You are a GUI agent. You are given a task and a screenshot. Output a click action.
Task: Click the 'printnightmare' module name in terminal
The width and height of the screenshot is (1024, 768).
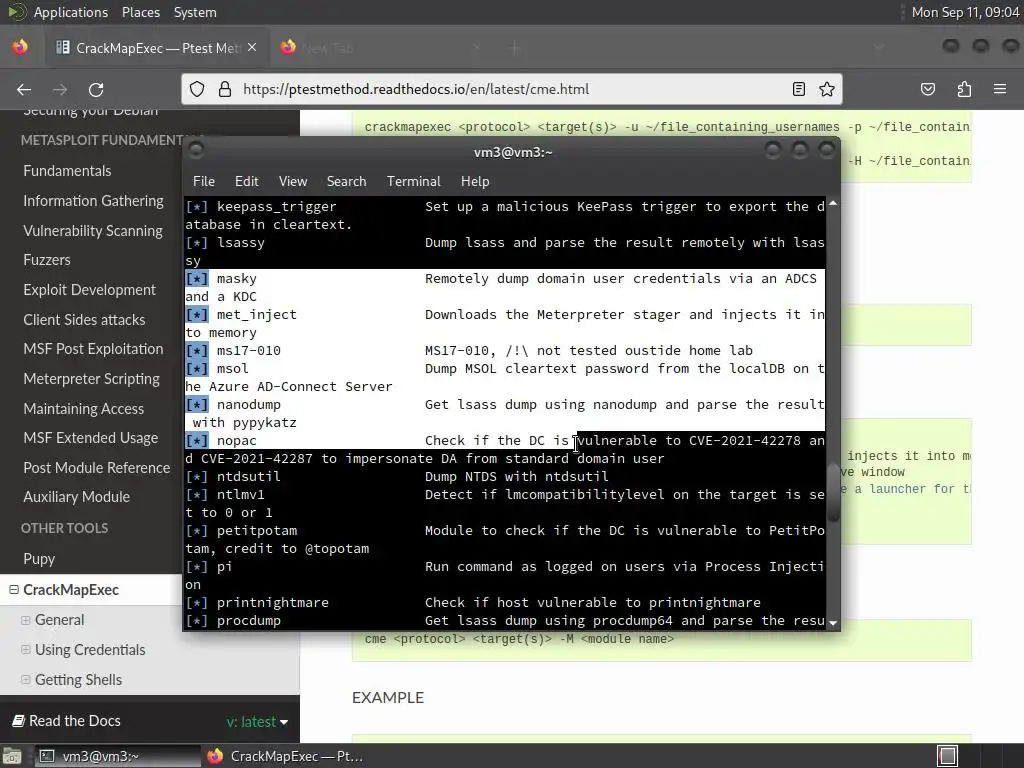(x=272, y=603)
